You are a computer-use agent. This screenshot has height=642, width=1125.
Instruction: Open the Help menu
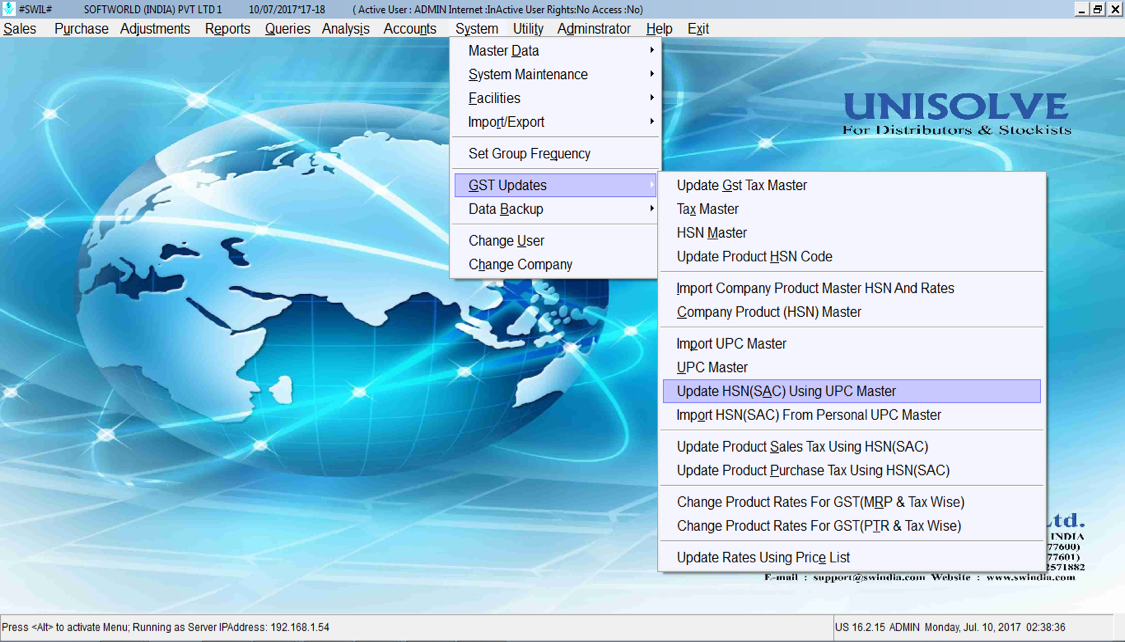click(659, 29)
